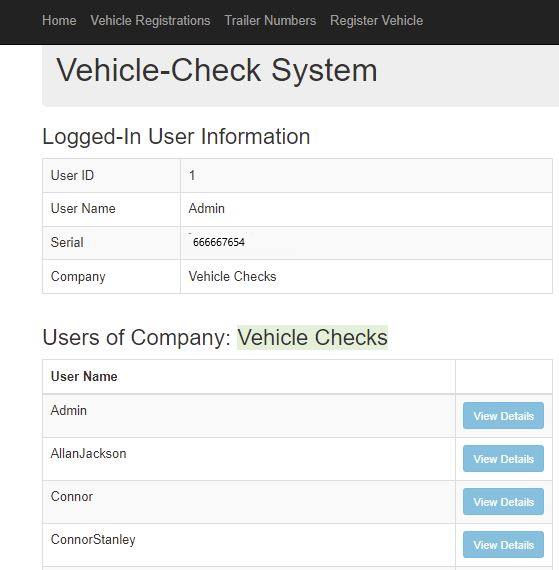
Task: Click the Company value Vehicle Checks cell
Action: [366, 277]
